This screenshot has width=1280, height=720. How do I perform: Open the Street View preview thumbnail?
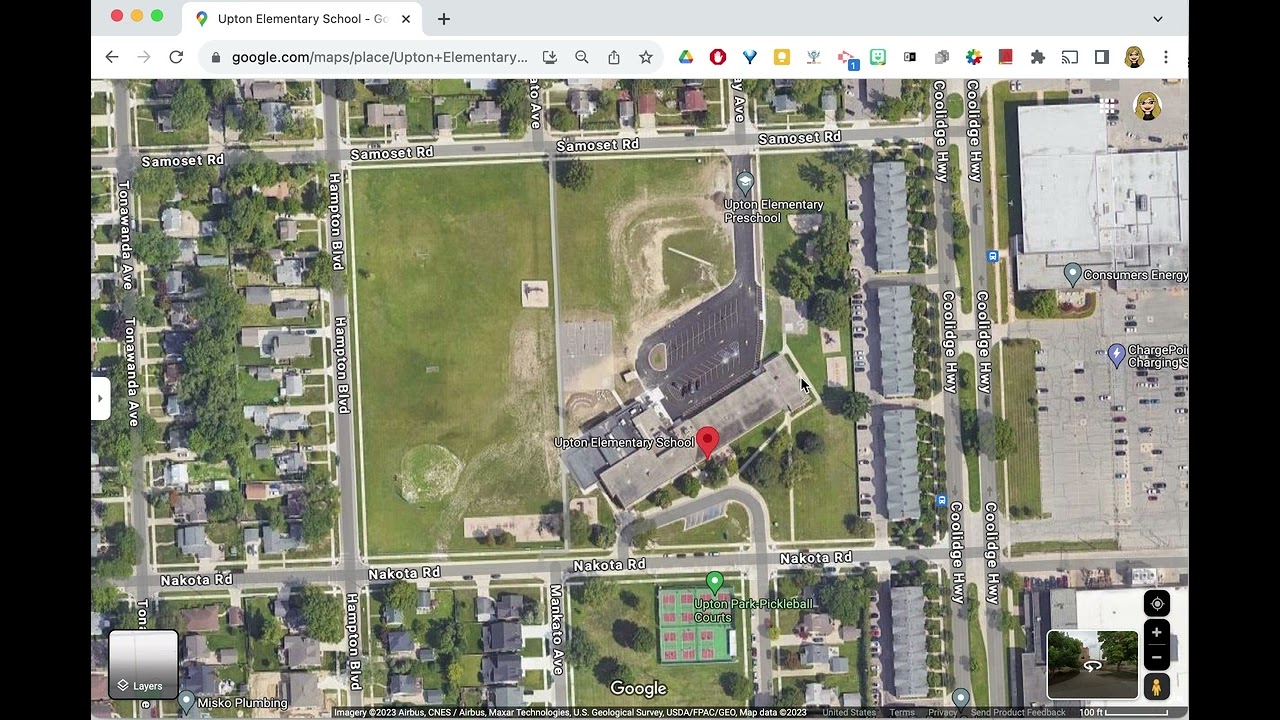pos(1092,665)
